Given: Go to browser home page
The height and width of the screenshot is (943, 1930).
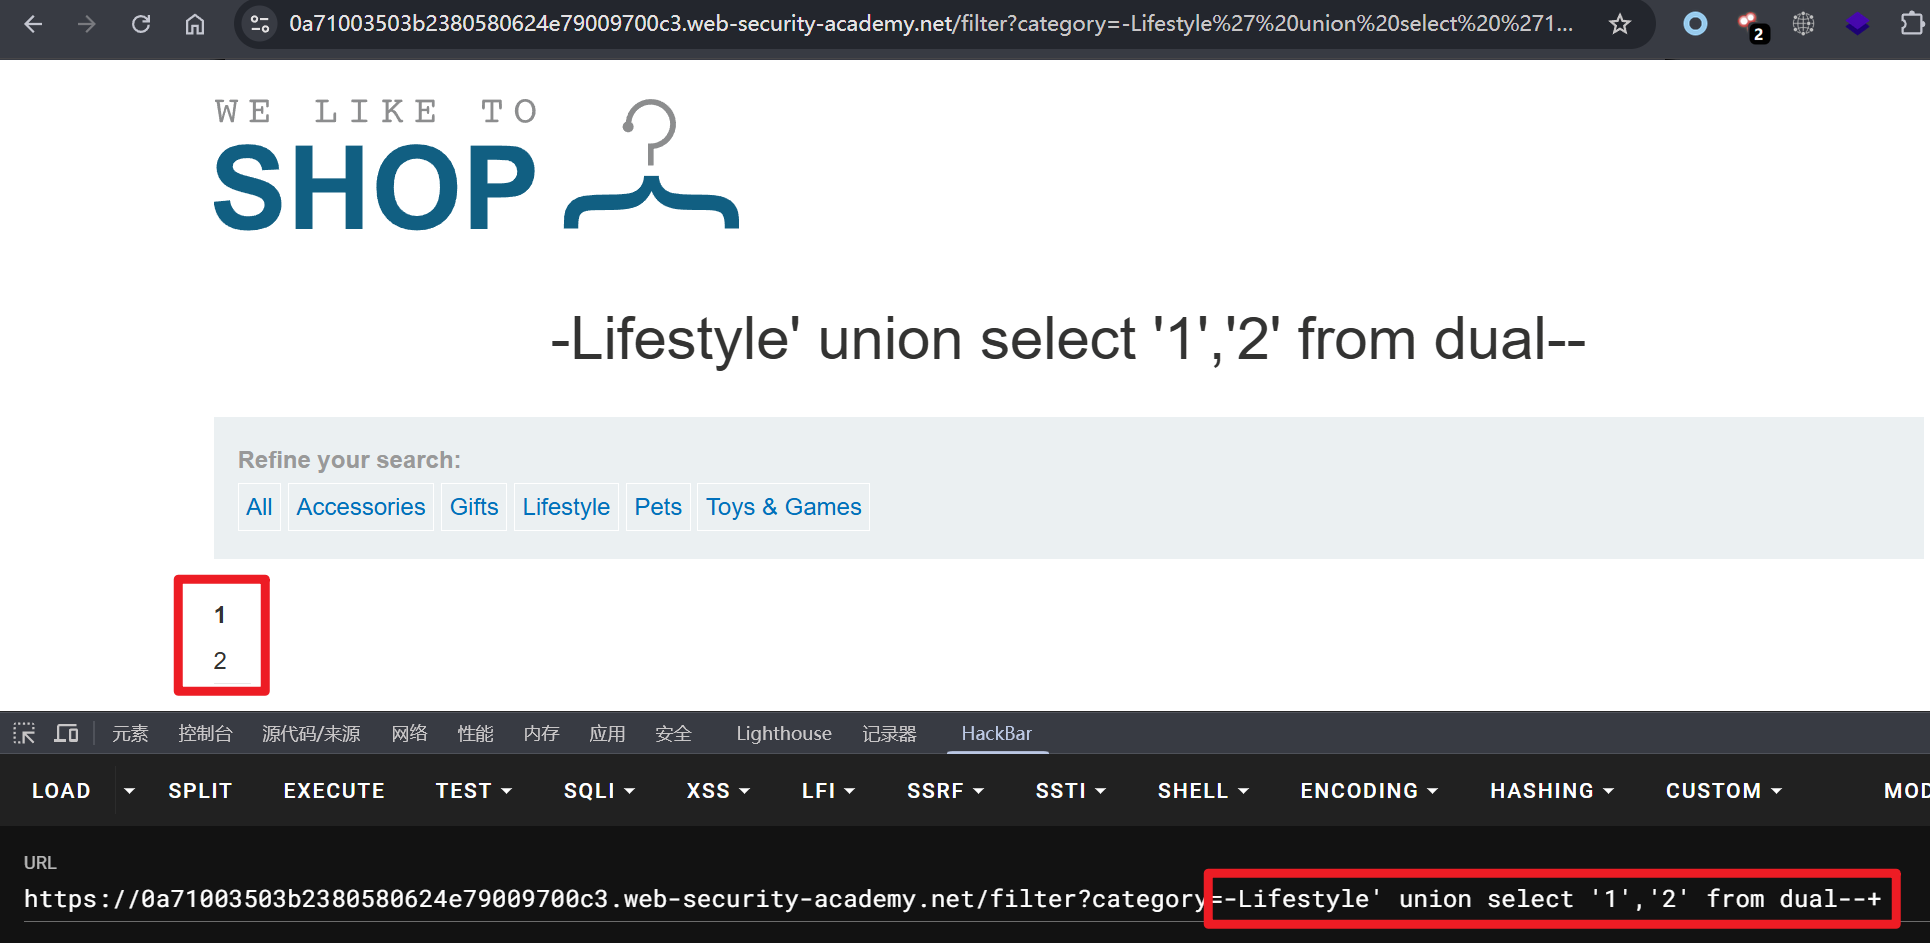Looking at the screenshot, I should coord(195,24).
